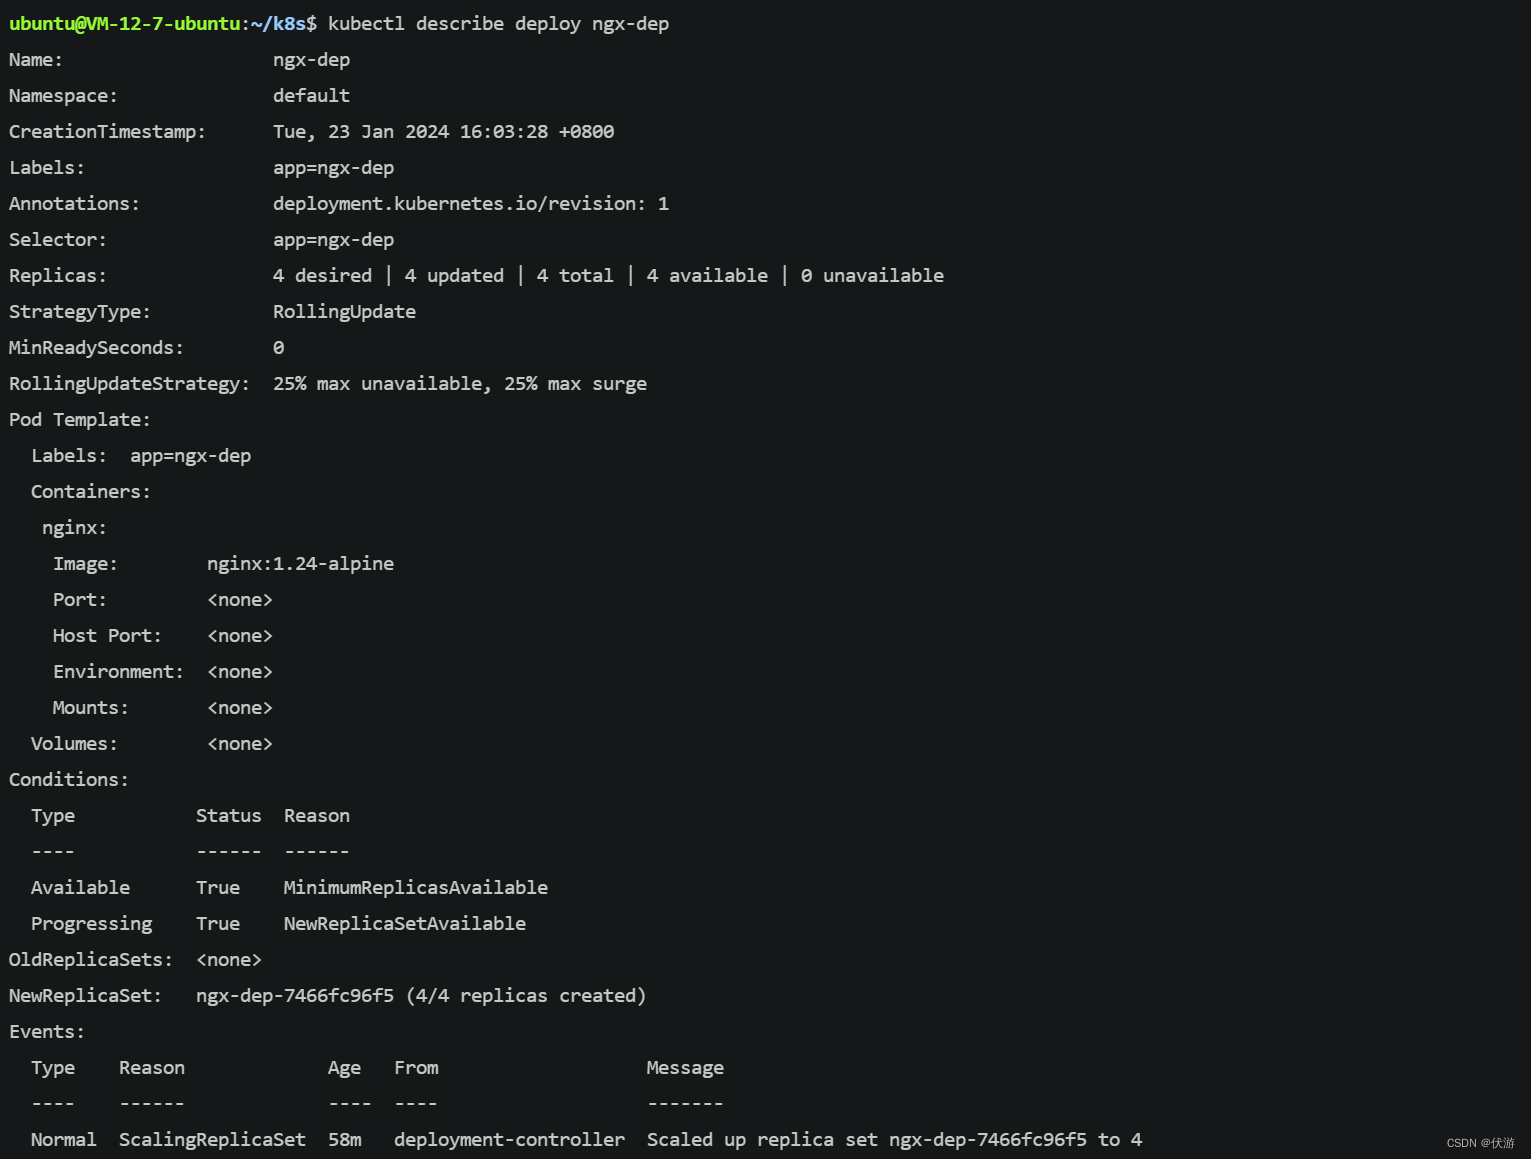The height and width of the screenshot is (1159, 1531).
Task: Click the 'Message' column header in Events
Action: [685, 1068]
